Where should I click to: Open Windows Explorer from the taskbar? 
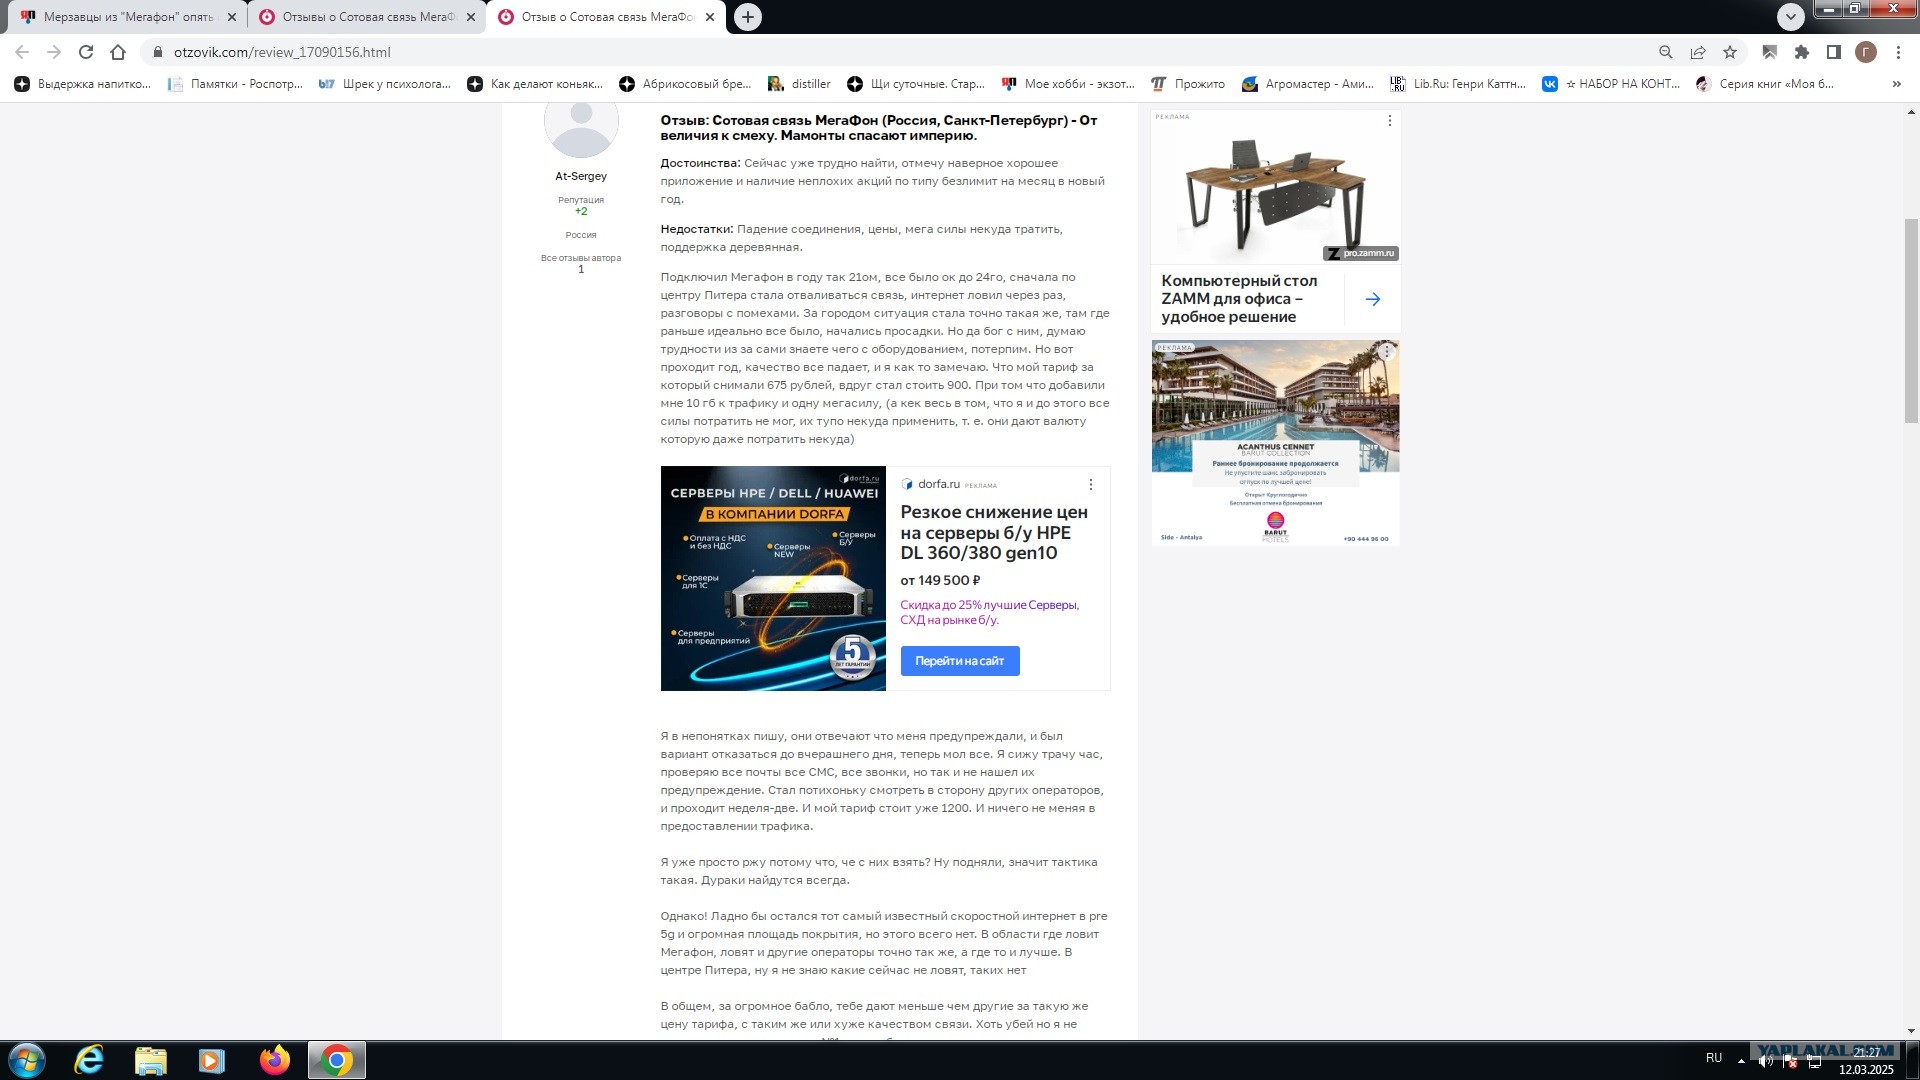coord(151,1060)
